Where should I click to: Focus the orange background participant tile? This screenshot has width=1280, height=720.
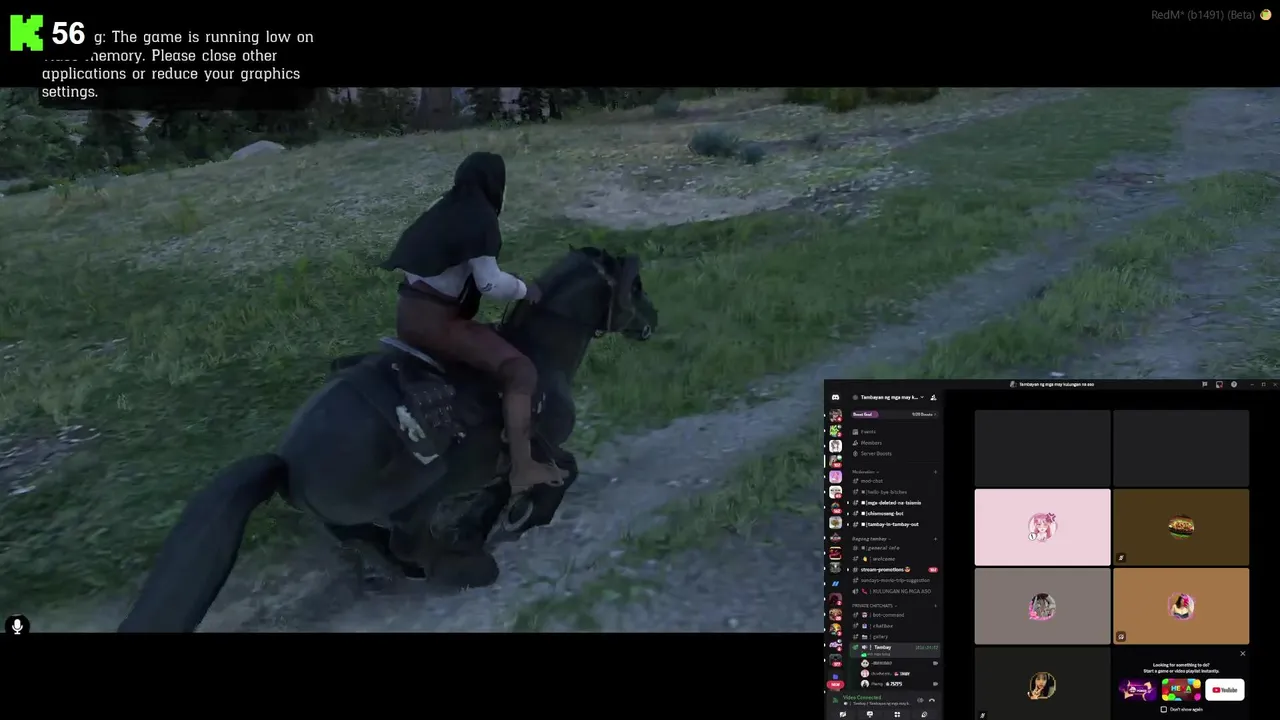pos(1181,606)
